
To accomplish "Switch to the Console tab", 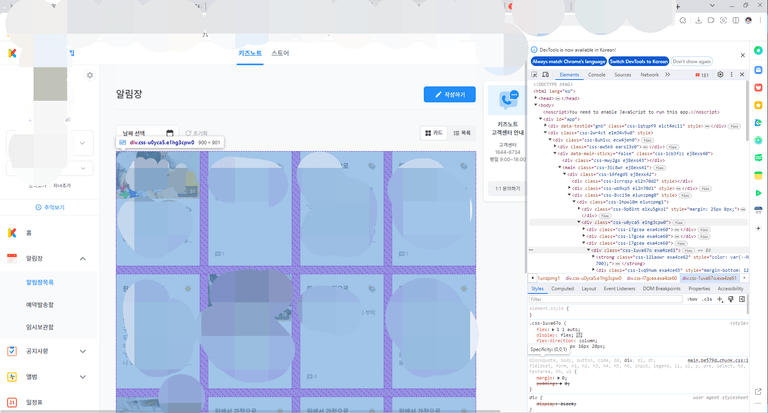I will 597,75.
